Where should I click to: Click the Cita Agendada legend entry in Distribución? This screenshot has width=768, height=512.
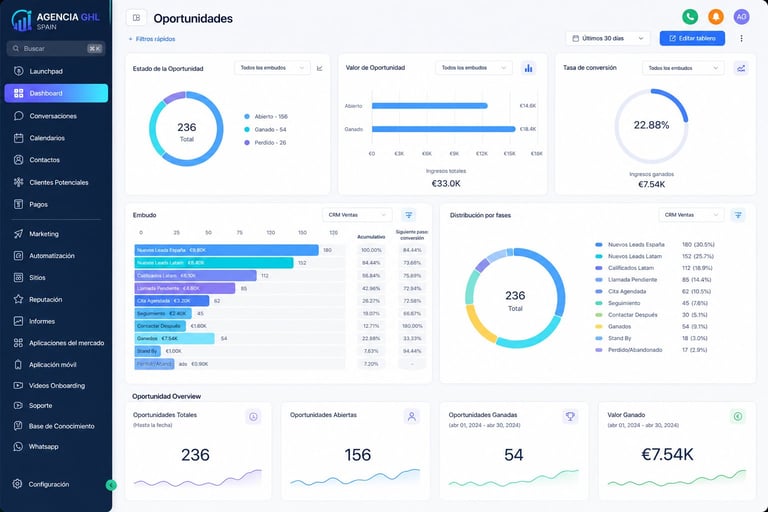652,292
